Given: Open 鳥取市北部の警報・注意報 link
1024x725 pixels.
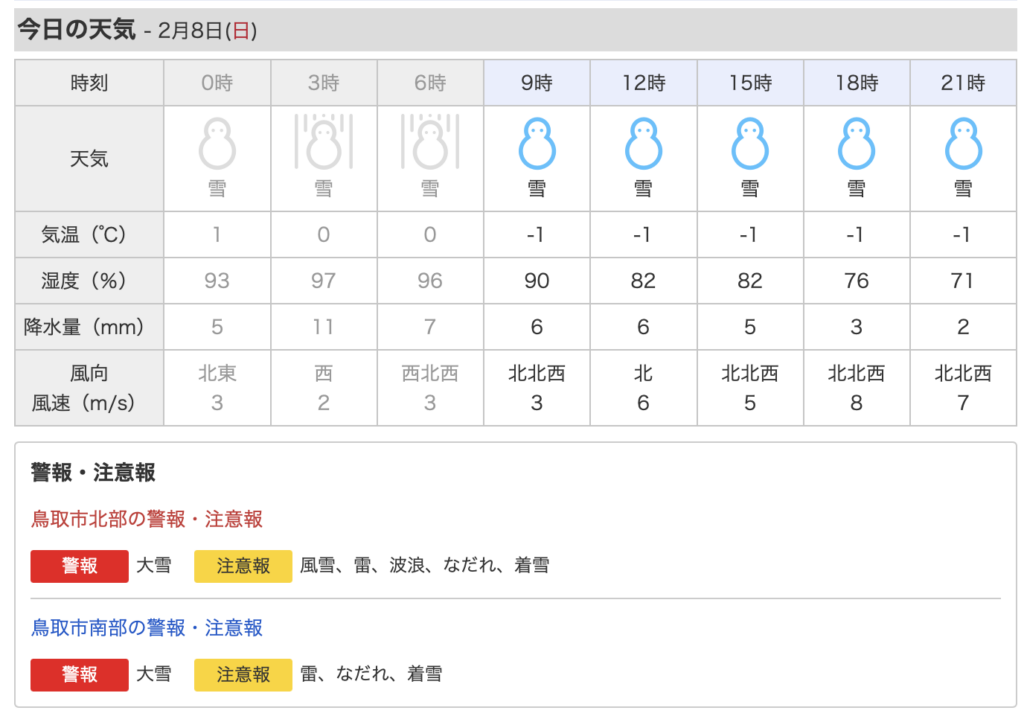Looking at the screenshot, I should [147, 519].
